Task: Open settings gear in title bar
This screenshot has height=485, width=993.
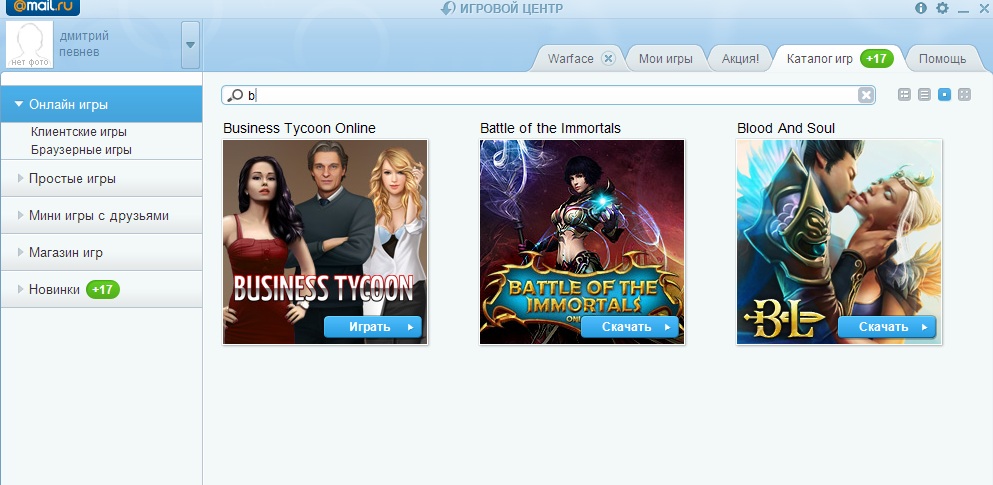Action: (942, 8)
